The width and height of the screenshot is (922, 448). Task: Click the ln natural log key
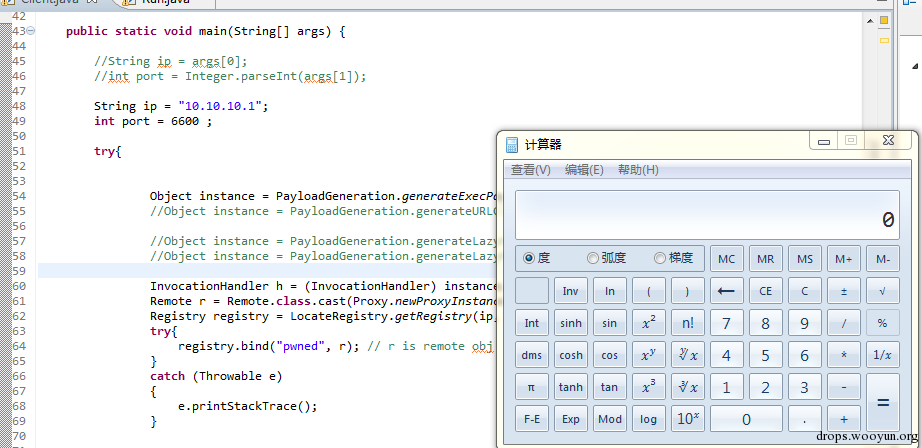coord(610,290)
